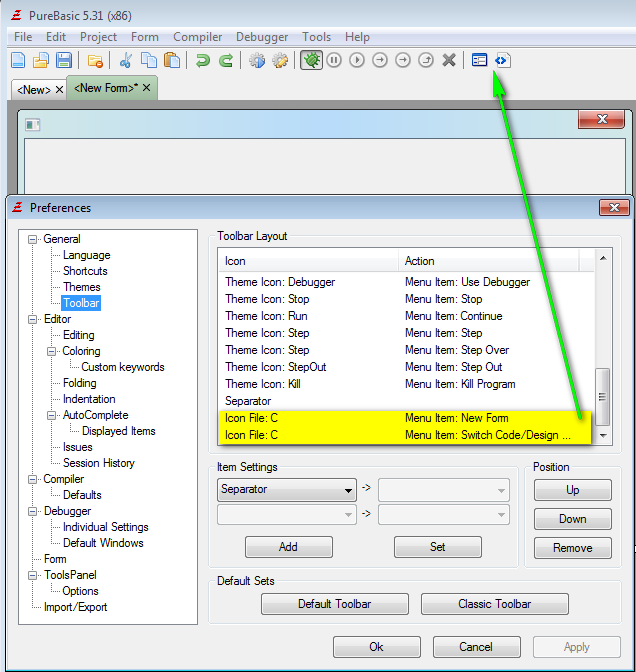The image size is (636, 672).
Task: Select row 'Menu Item: New Form'
Action: [x=405, y=418]
